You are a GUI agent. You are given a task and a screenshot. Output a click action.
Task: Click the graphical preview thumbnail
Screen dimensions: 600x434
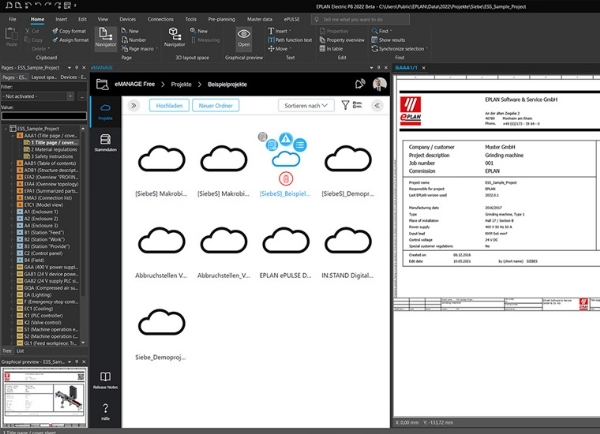click(x=44, y=397)
